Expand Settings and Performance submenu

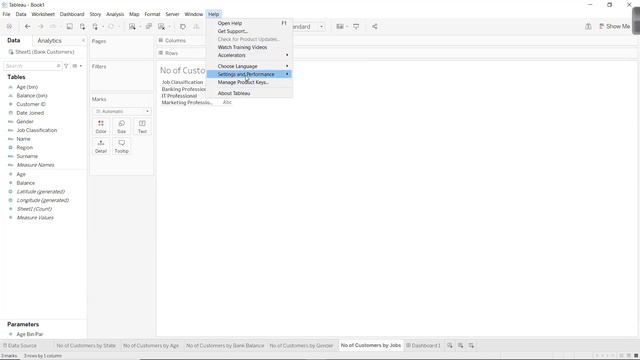(x=249, y=74)
